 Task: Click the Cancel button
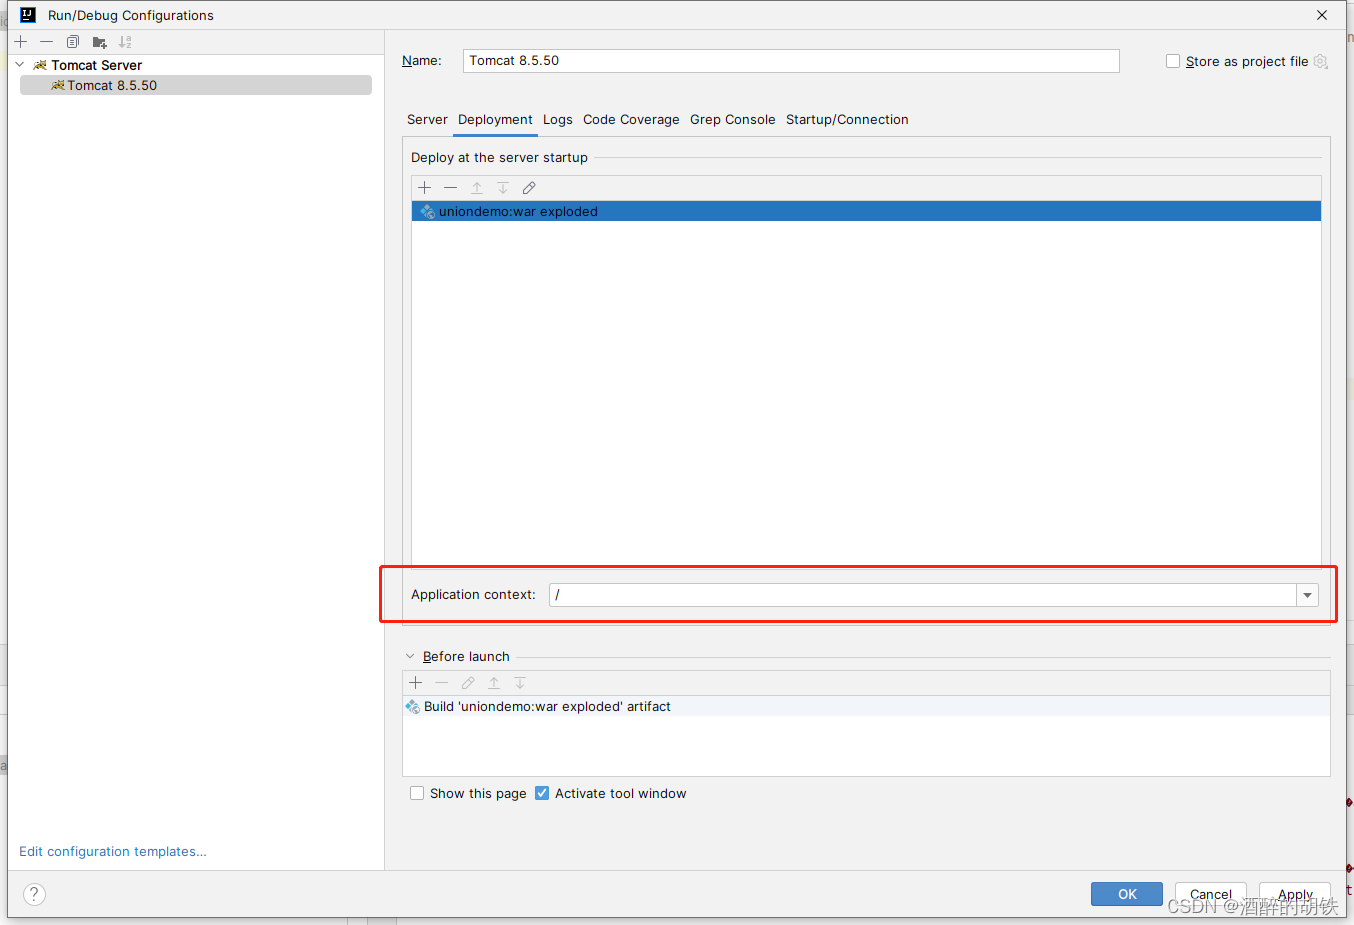pyautogui.click(x=1211, y=894)
